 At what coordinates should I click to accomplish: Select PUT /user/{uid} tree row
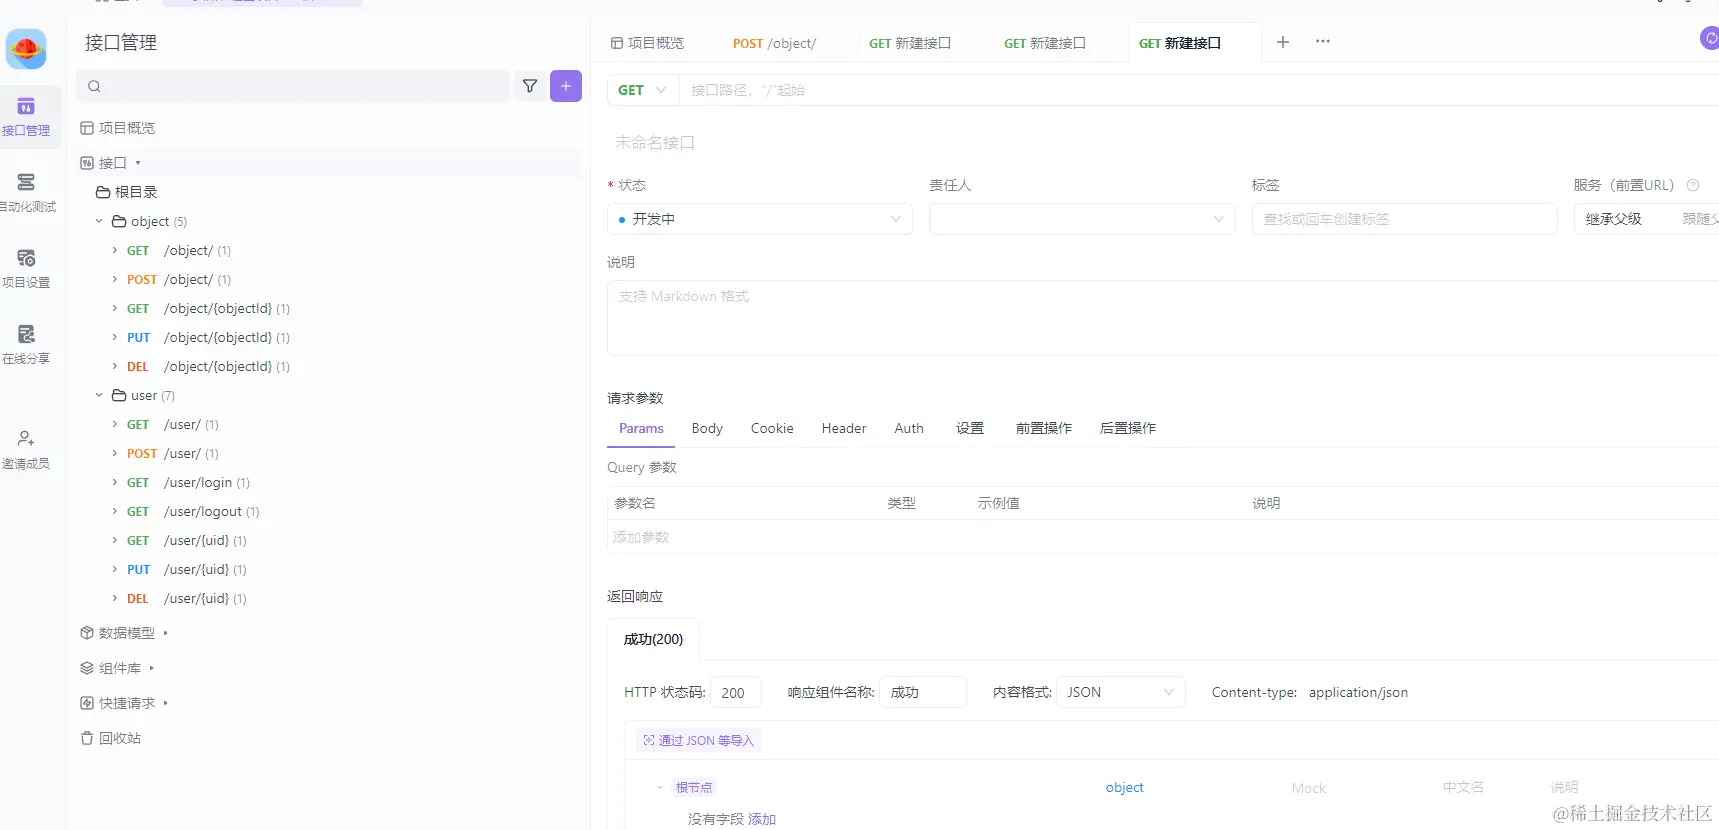coord(328,569)
